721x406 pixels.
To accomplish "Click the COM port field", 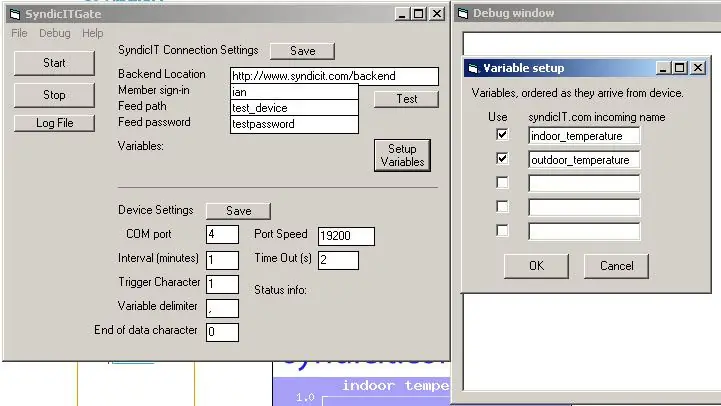I will click(x=222, y=234).
